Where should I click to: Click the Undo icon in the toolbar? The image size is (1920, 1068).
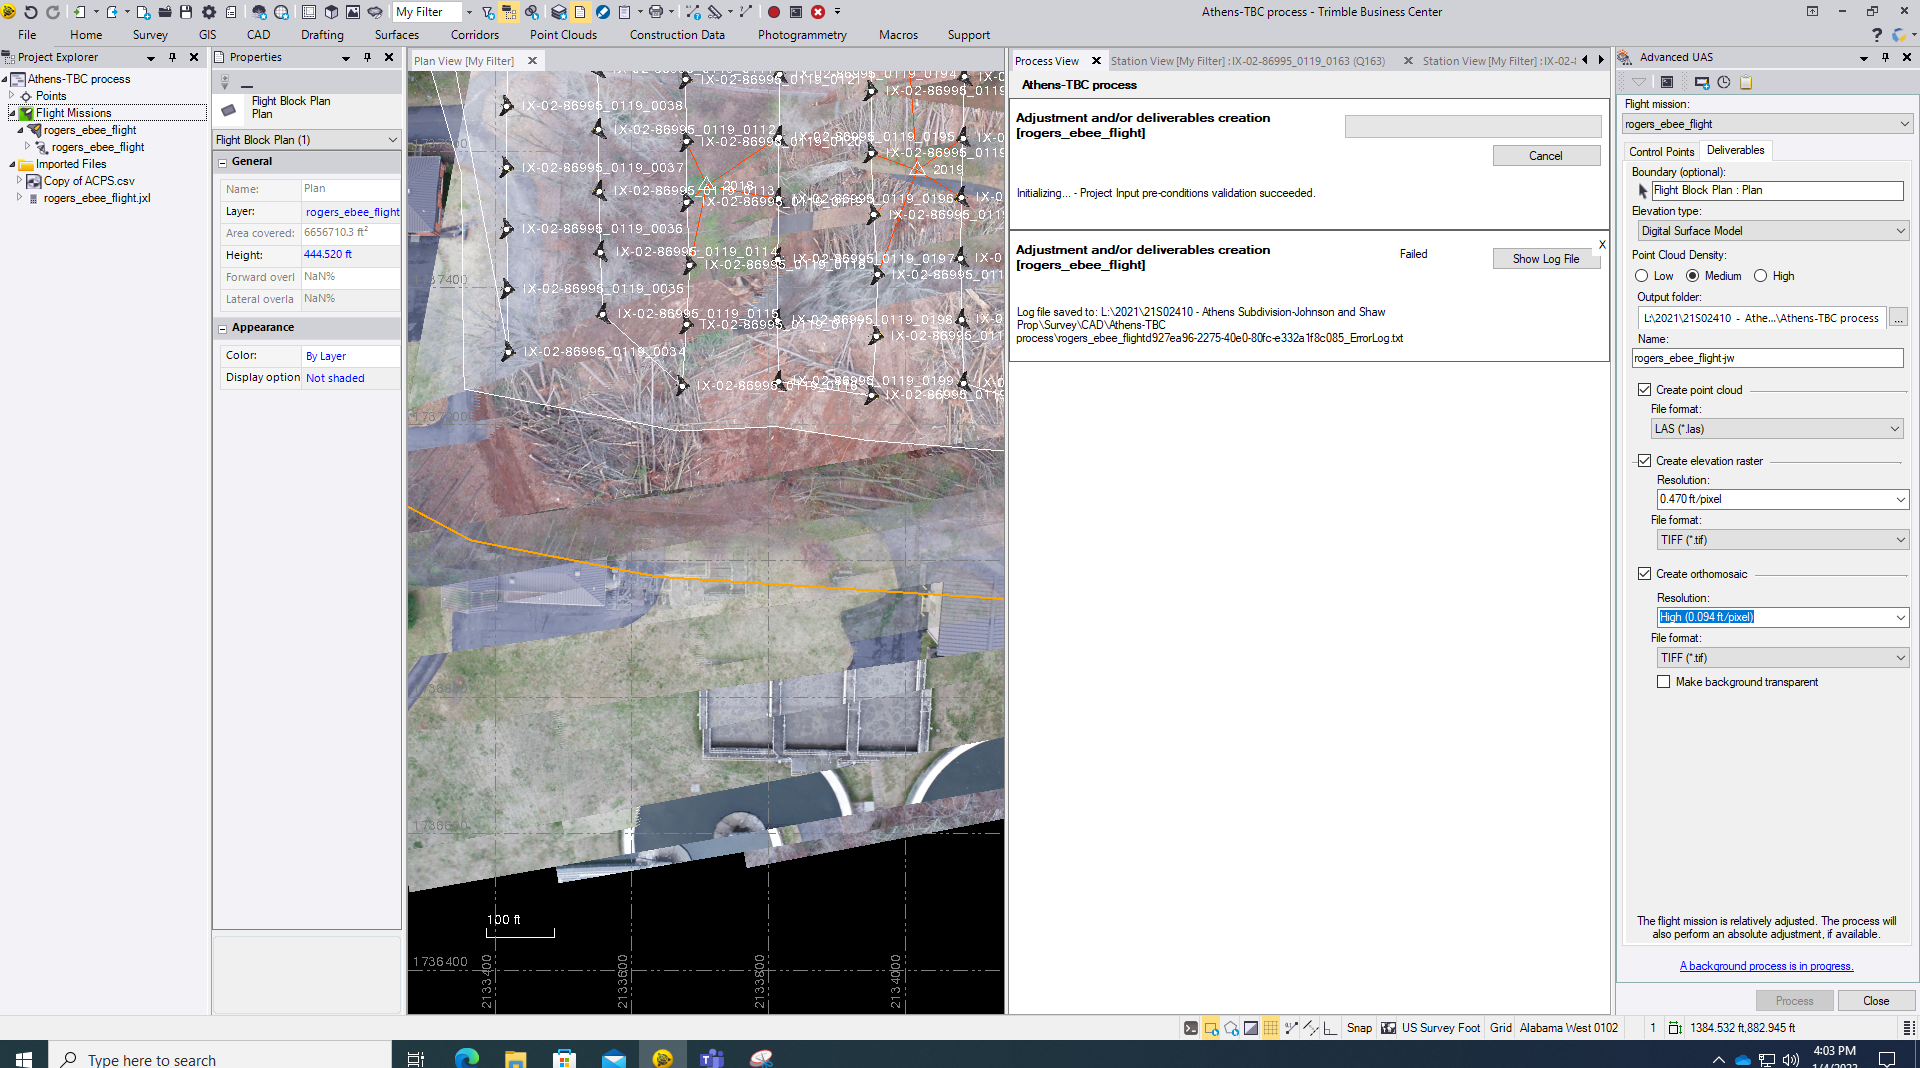tap(30, 12)
